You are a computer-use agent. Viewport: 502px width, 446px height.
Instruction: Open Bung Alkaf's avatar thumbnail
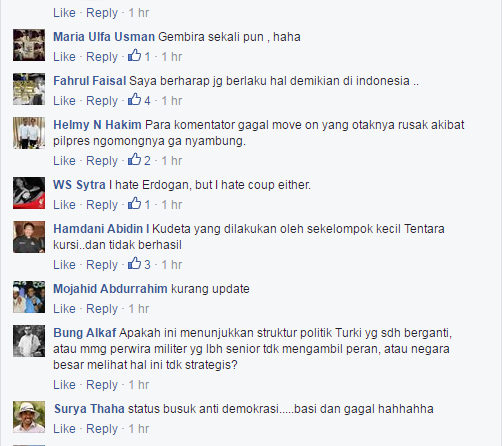coord(29,341)
